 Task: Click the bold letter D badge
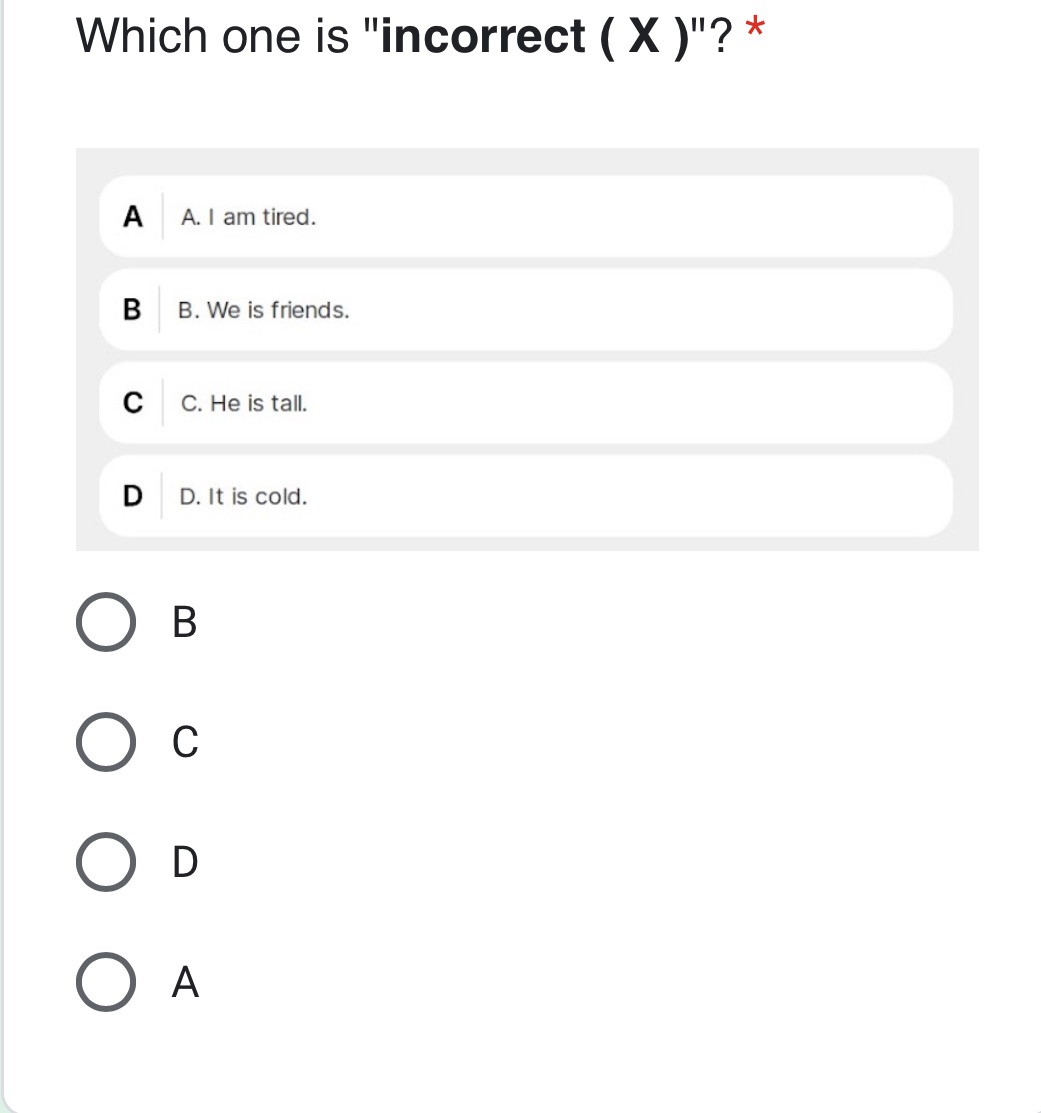click(x=130, y=496)
